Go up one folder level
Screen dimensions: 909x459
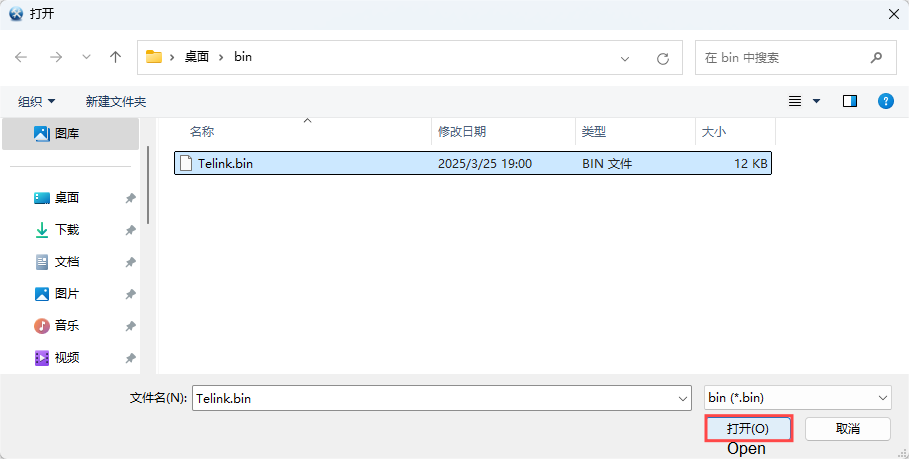(x=115, y=57)
